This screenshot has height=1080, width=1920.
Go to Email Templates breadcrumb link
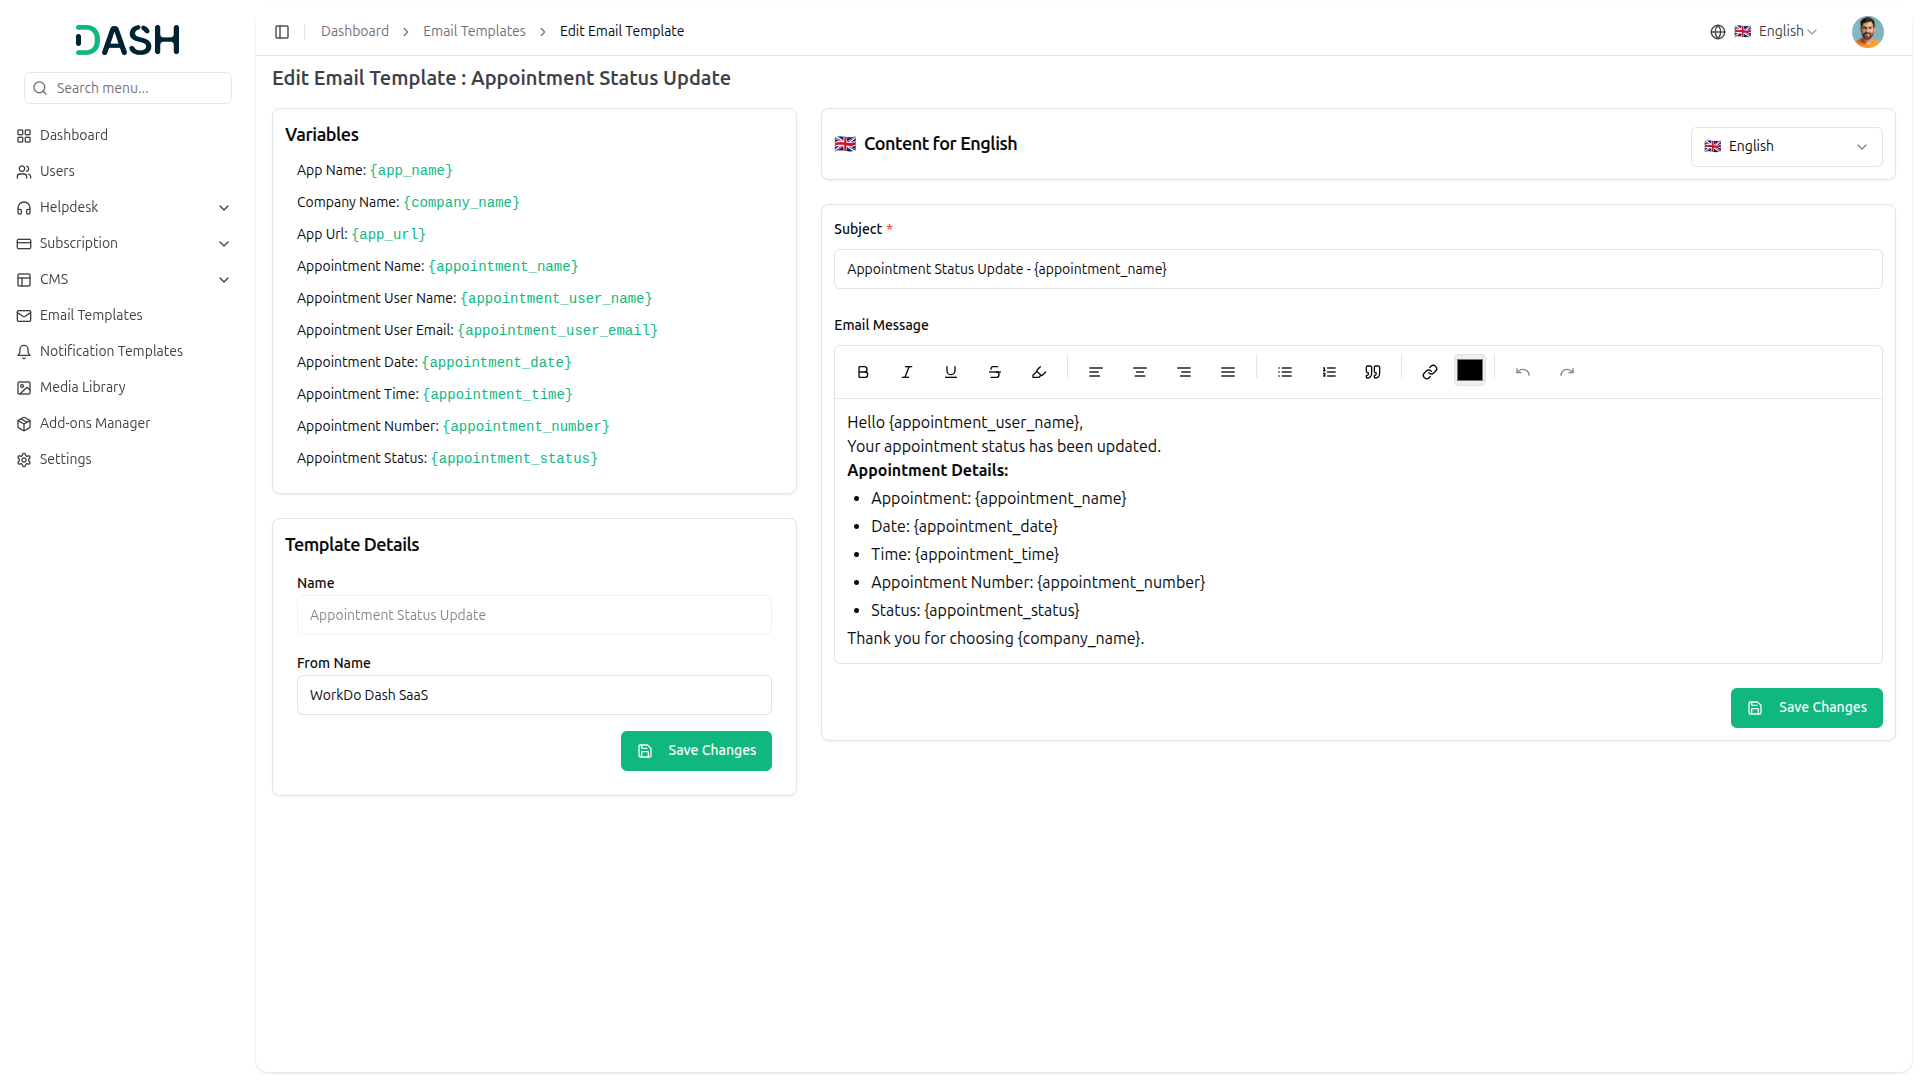(474, 32)
